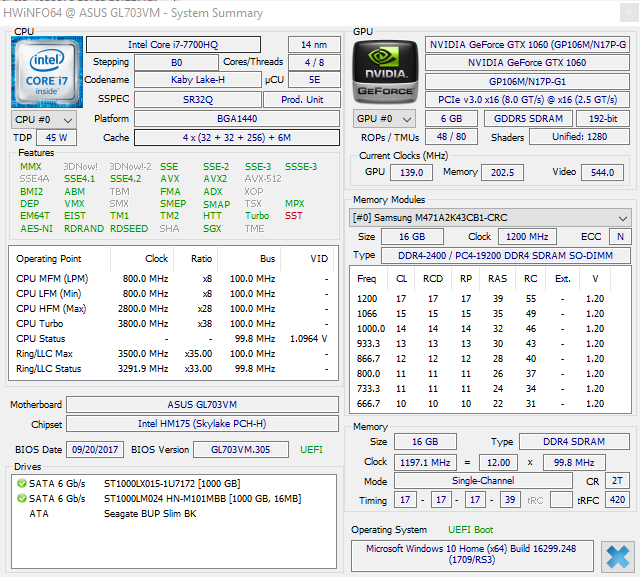The height and width of the screenshot is (577, 640).
Task: Click the Windows 10 Home build value
Action: point(472,554)
